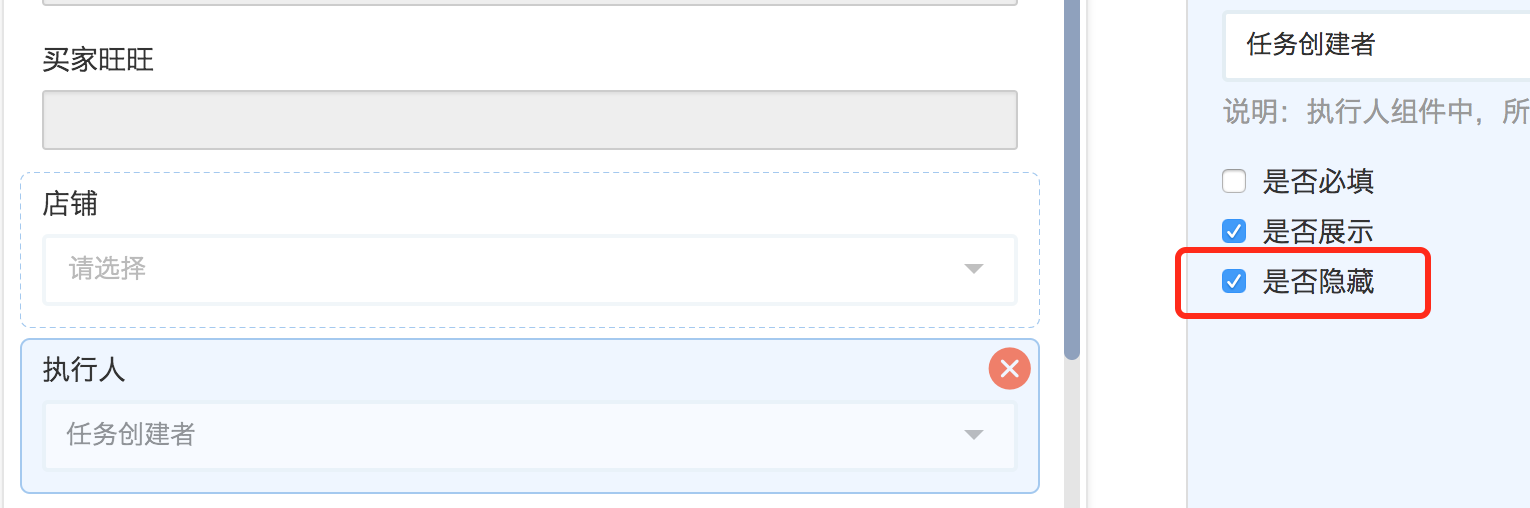The image size is (1530, 508).
Task: Click the 执行人 dropdown caret icon
Action: tap(972, 435)
